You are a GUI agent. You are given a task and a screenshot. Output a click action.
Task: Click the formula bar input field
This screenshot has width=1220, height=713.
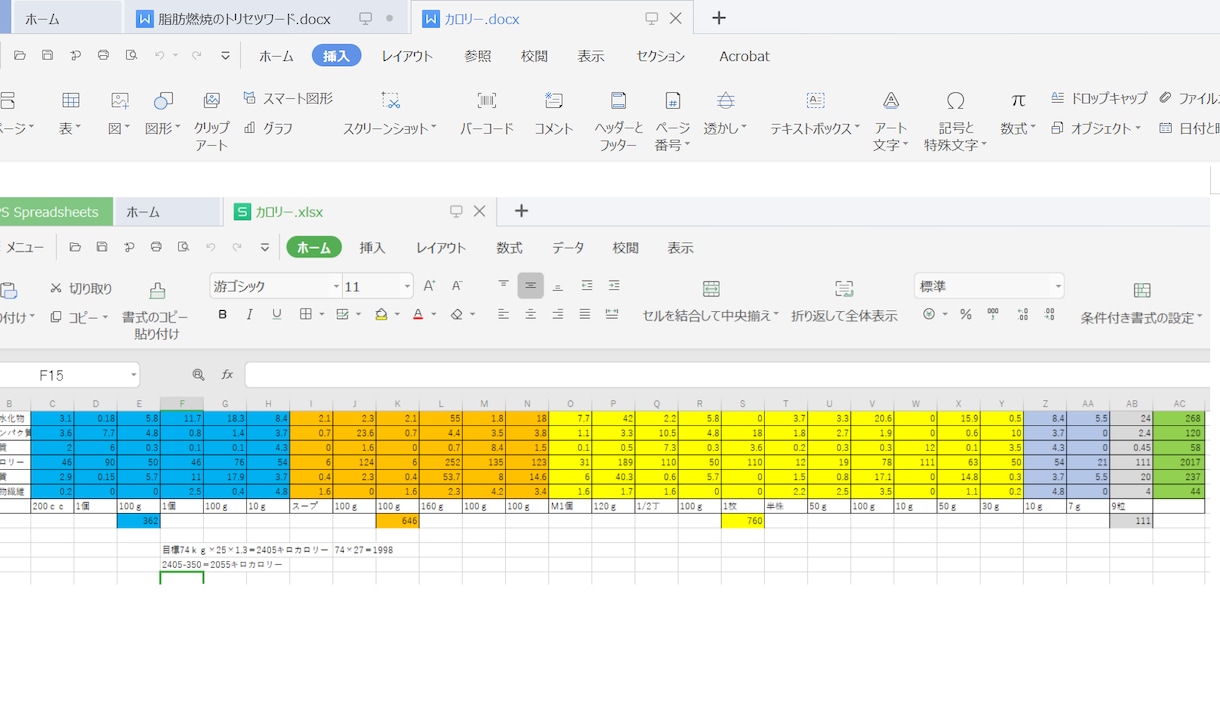tap(727, 375)
